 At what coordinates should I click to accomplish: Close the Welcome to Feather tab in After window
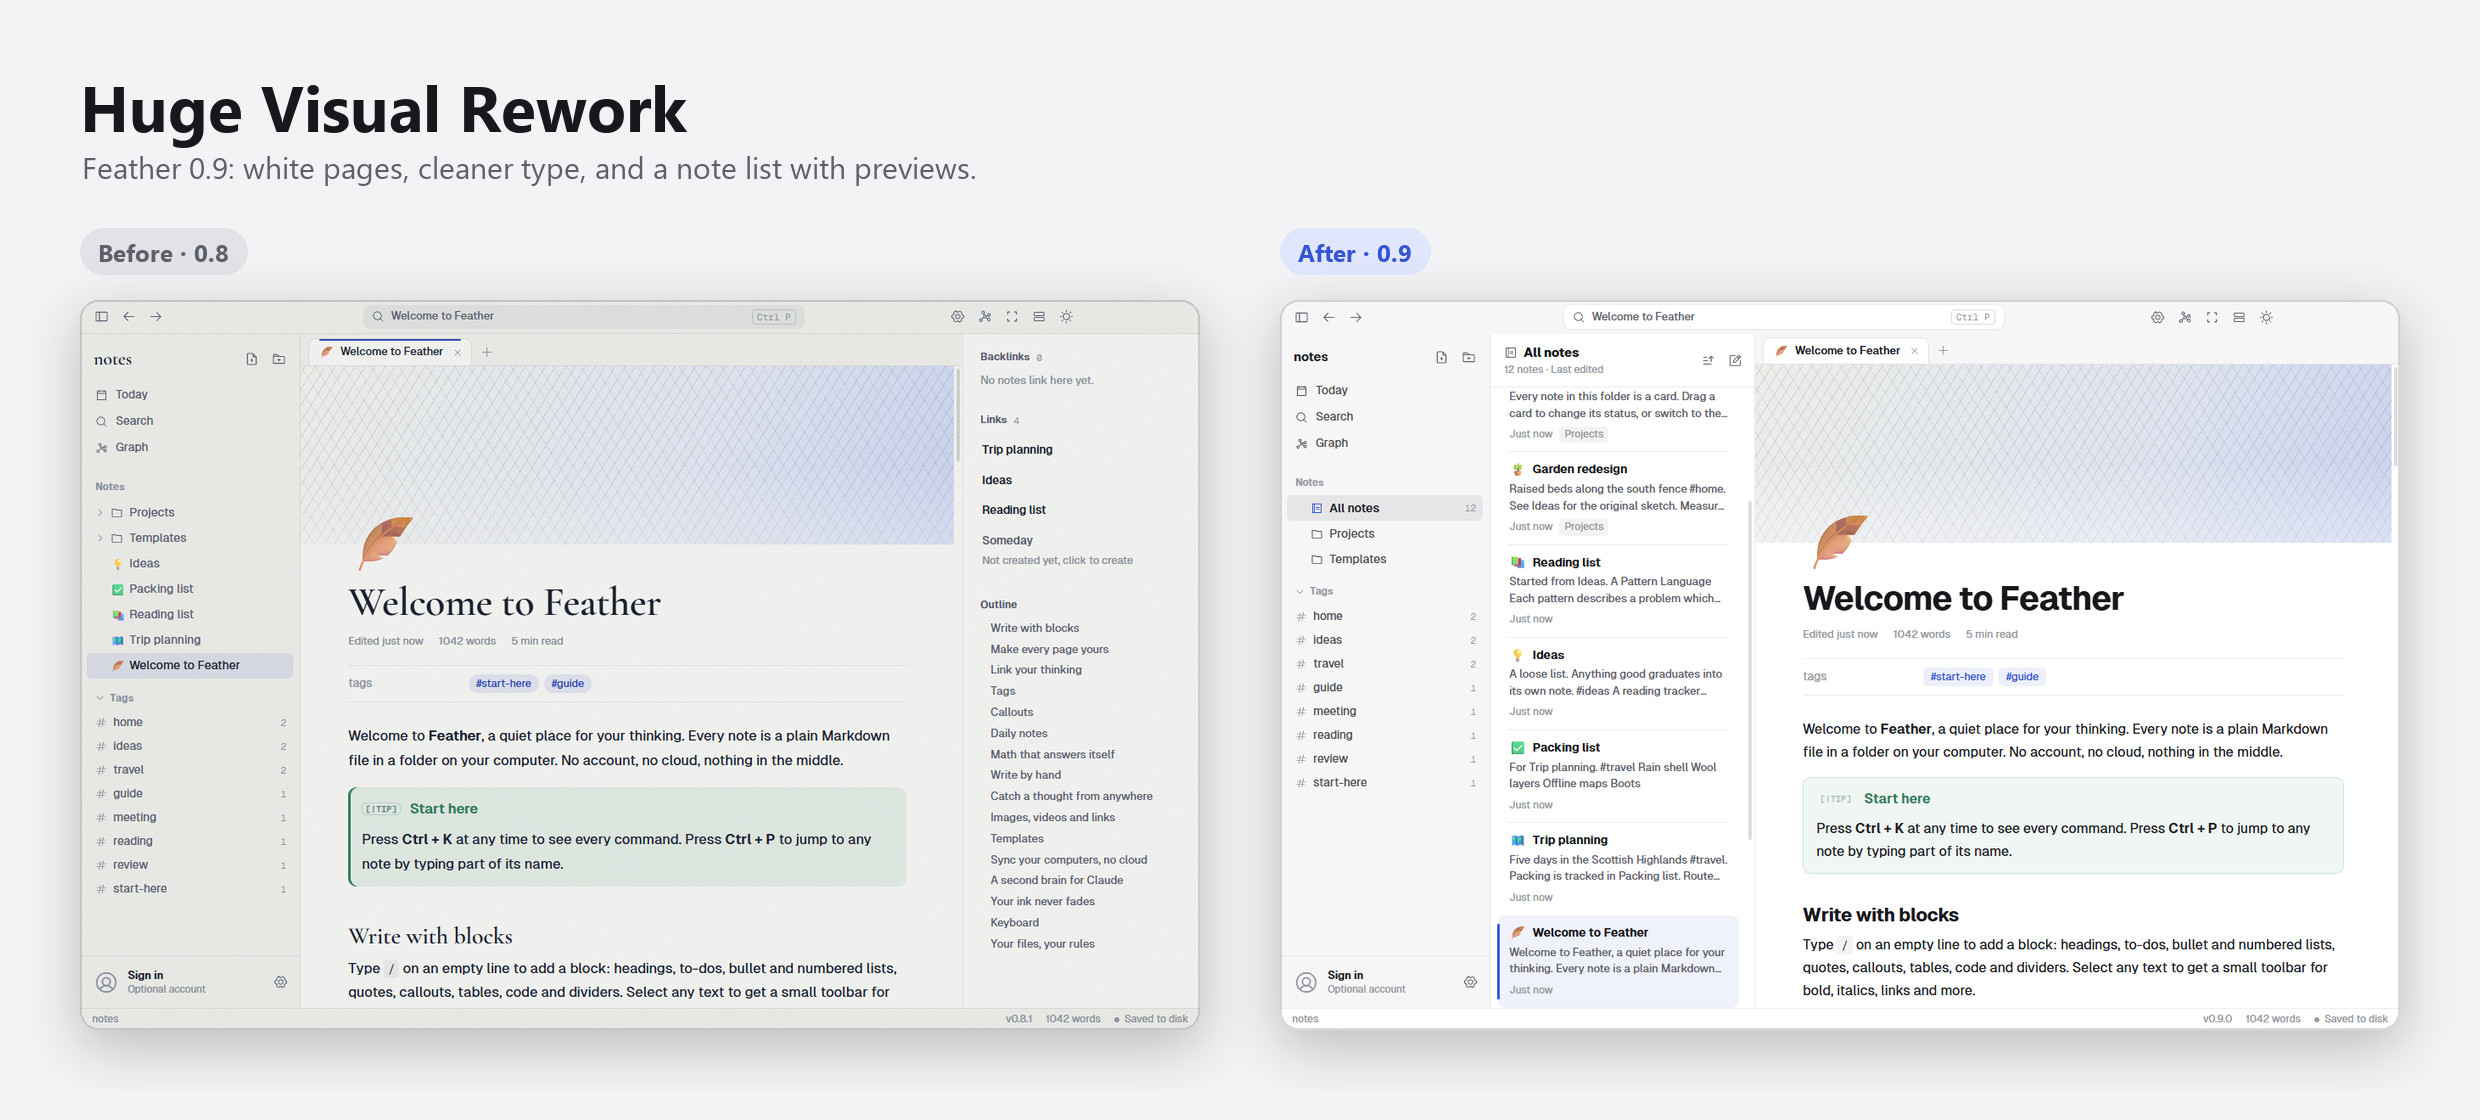click(1914, 351)
